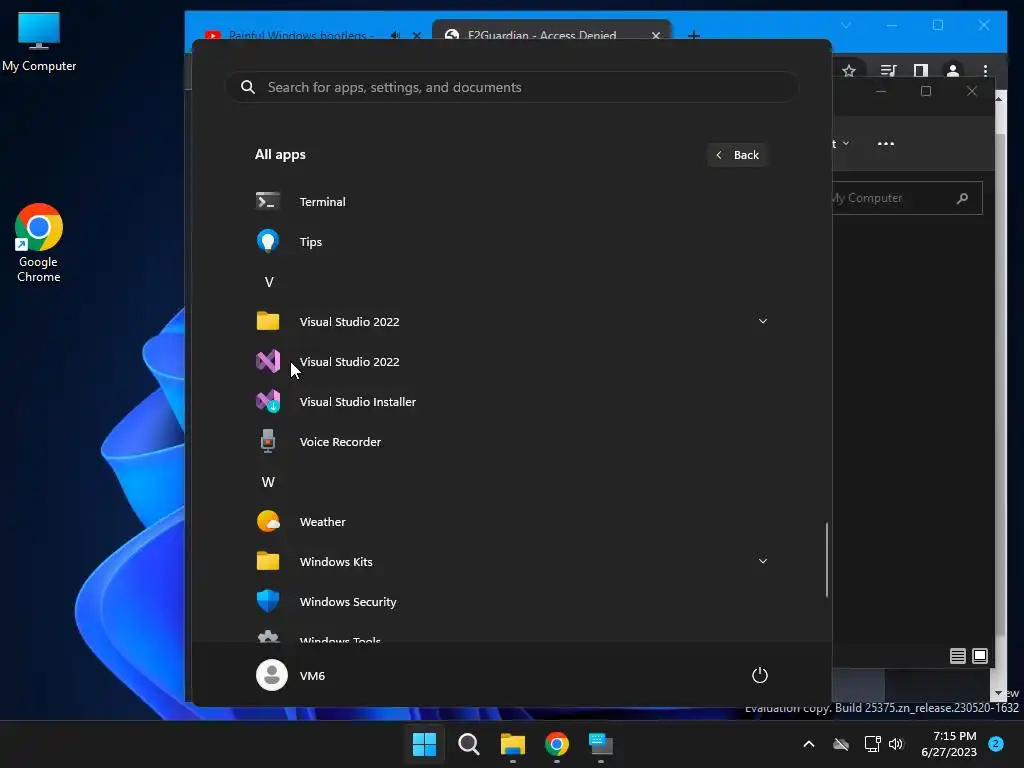Viewport: 1024px width, 768px height.
Task: Close the E2Guardian tab
Action: click(x=656, y=35)
